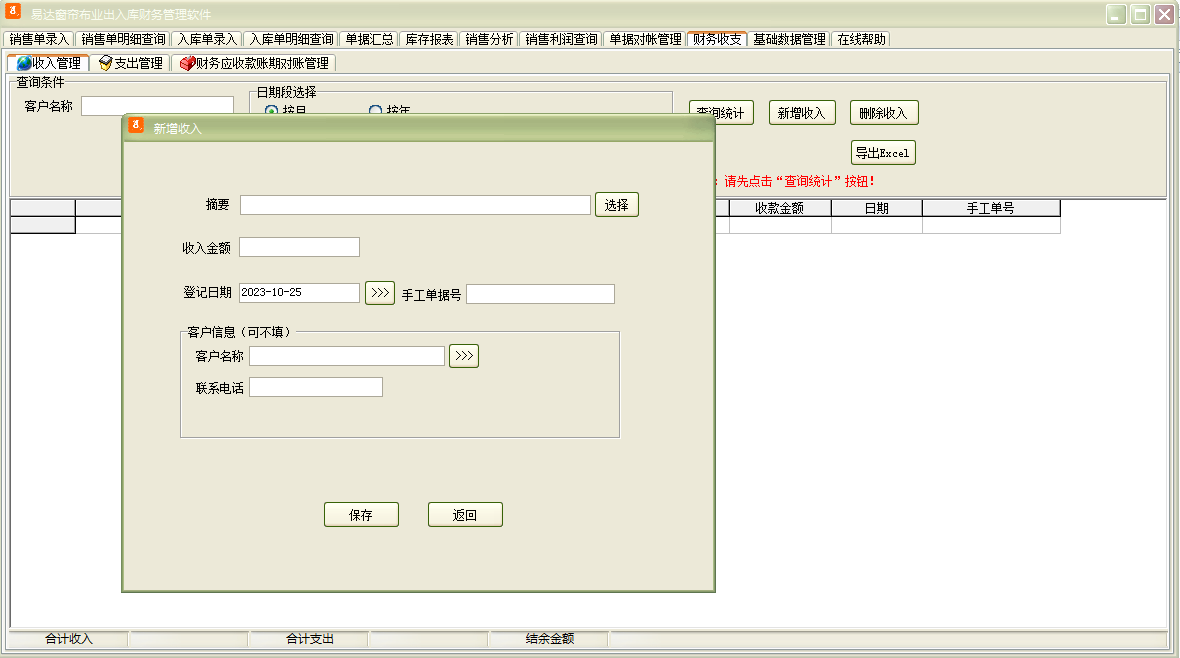1180x658 pixels.
Task: Open the 收入管理 tab with globe icon
Action: 49,63
